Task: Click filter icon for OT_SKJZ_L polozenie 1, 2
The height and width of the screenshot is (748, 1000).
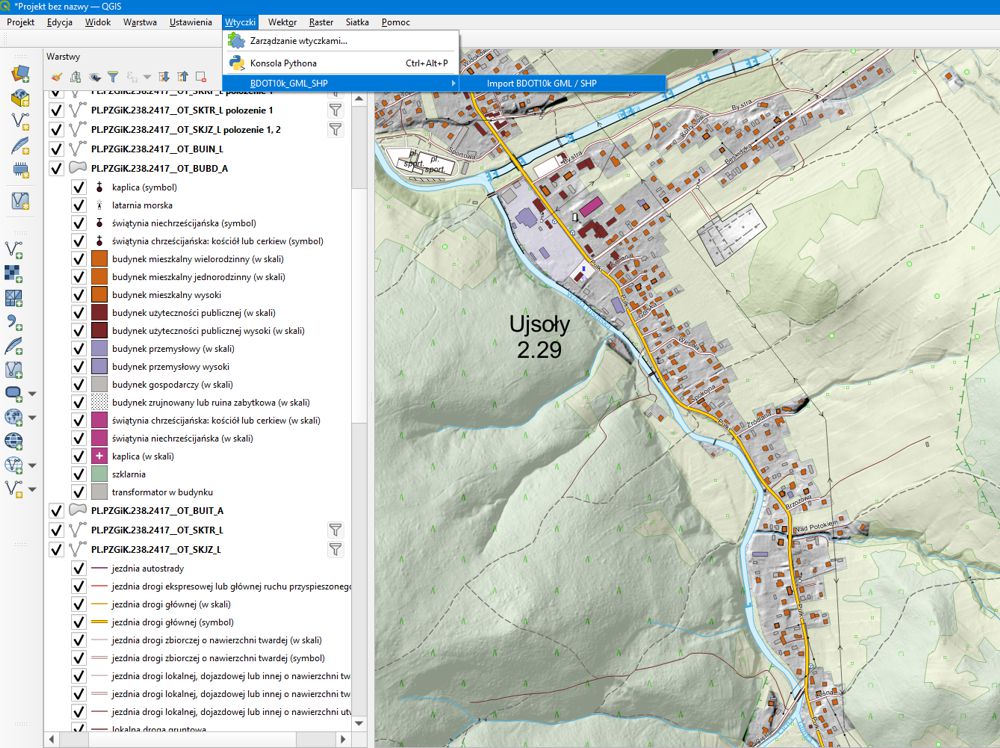Action: (335, 129)
